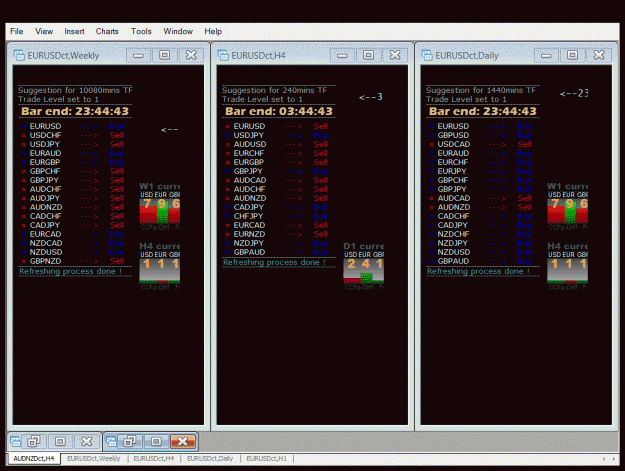Maximize the second minimized window
This screenshot has width=625, height=471.
click(x=156, y=442)
